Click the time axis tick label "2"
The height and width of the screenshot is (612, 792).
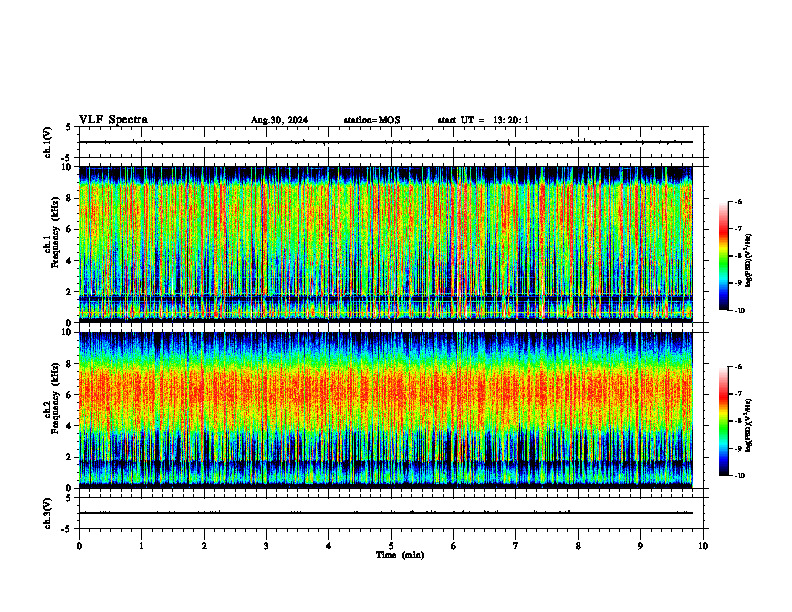pyautogui.click(x=204, y=546)
